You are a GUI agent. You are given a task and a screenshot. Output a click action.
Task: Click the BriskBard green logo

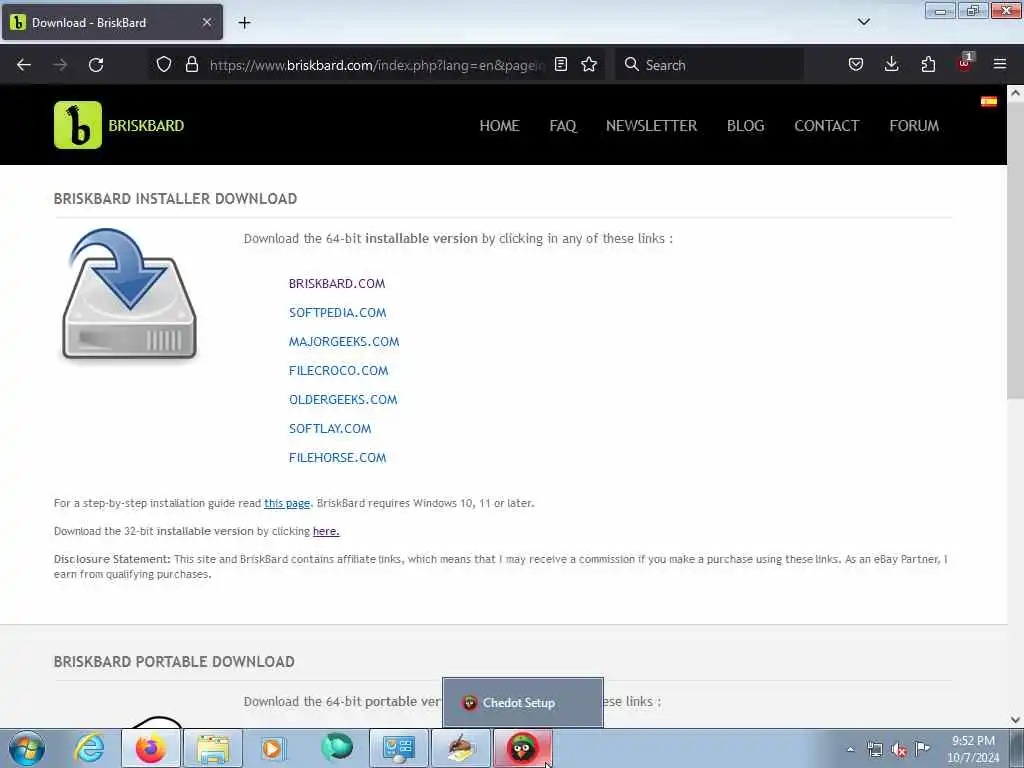(x=78, y=125)
